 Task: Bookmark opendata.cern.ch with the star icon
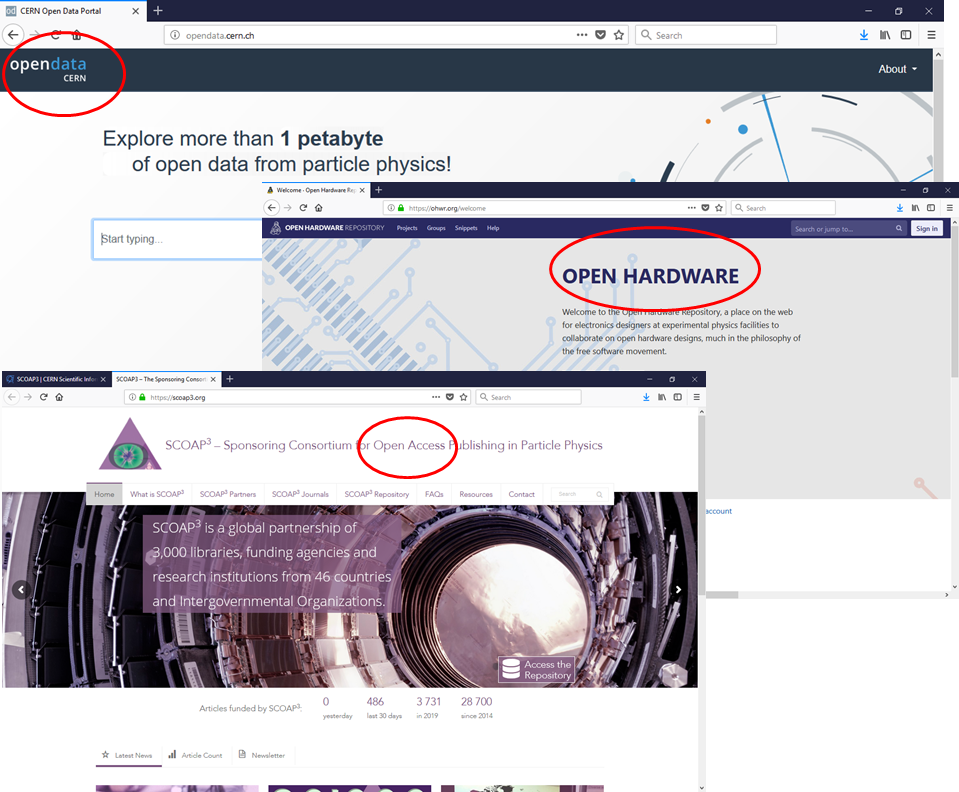[x=619, y=35]
